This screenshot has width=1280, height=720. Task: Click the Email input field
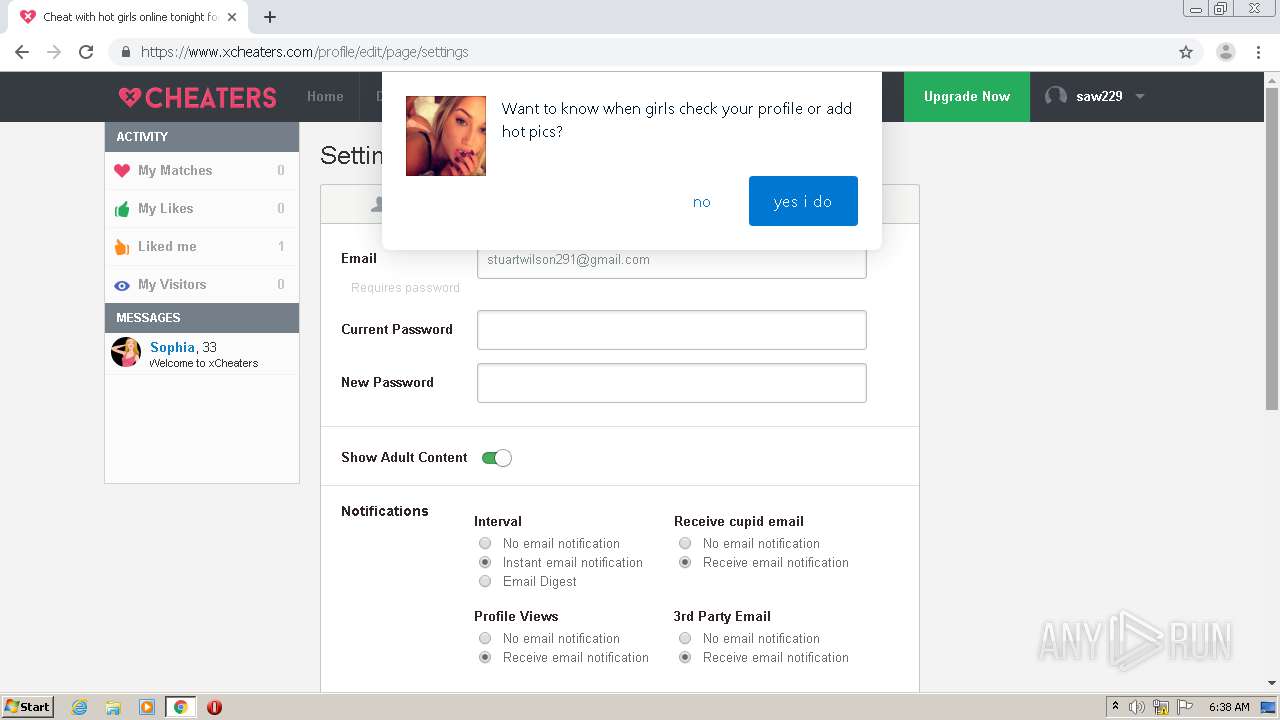click(x=672, y=262)
